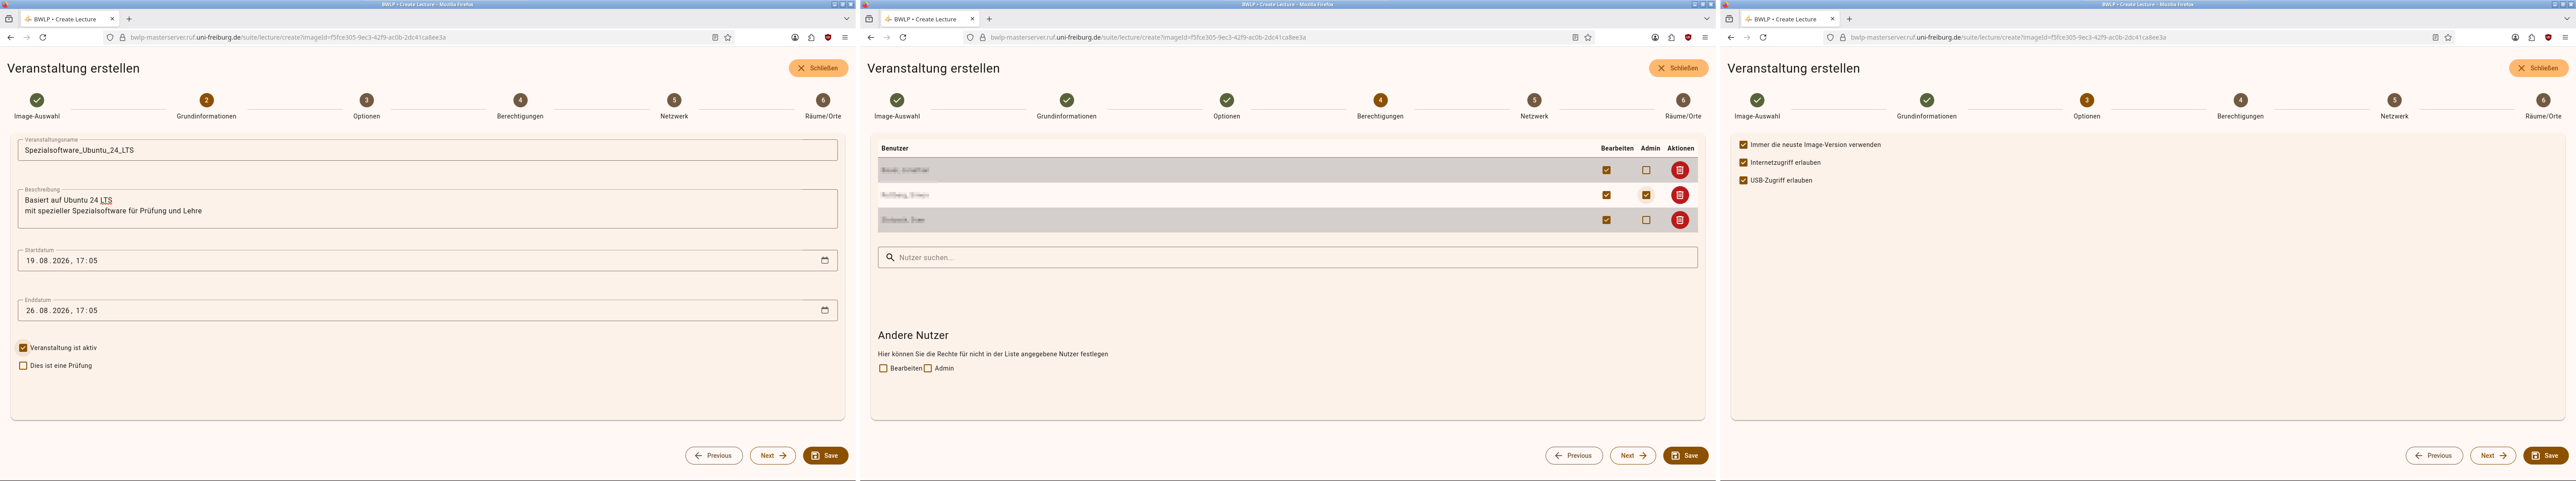
Task: Uncheck the ticked Admin box in user table
Action: [x=1646, y=195]
